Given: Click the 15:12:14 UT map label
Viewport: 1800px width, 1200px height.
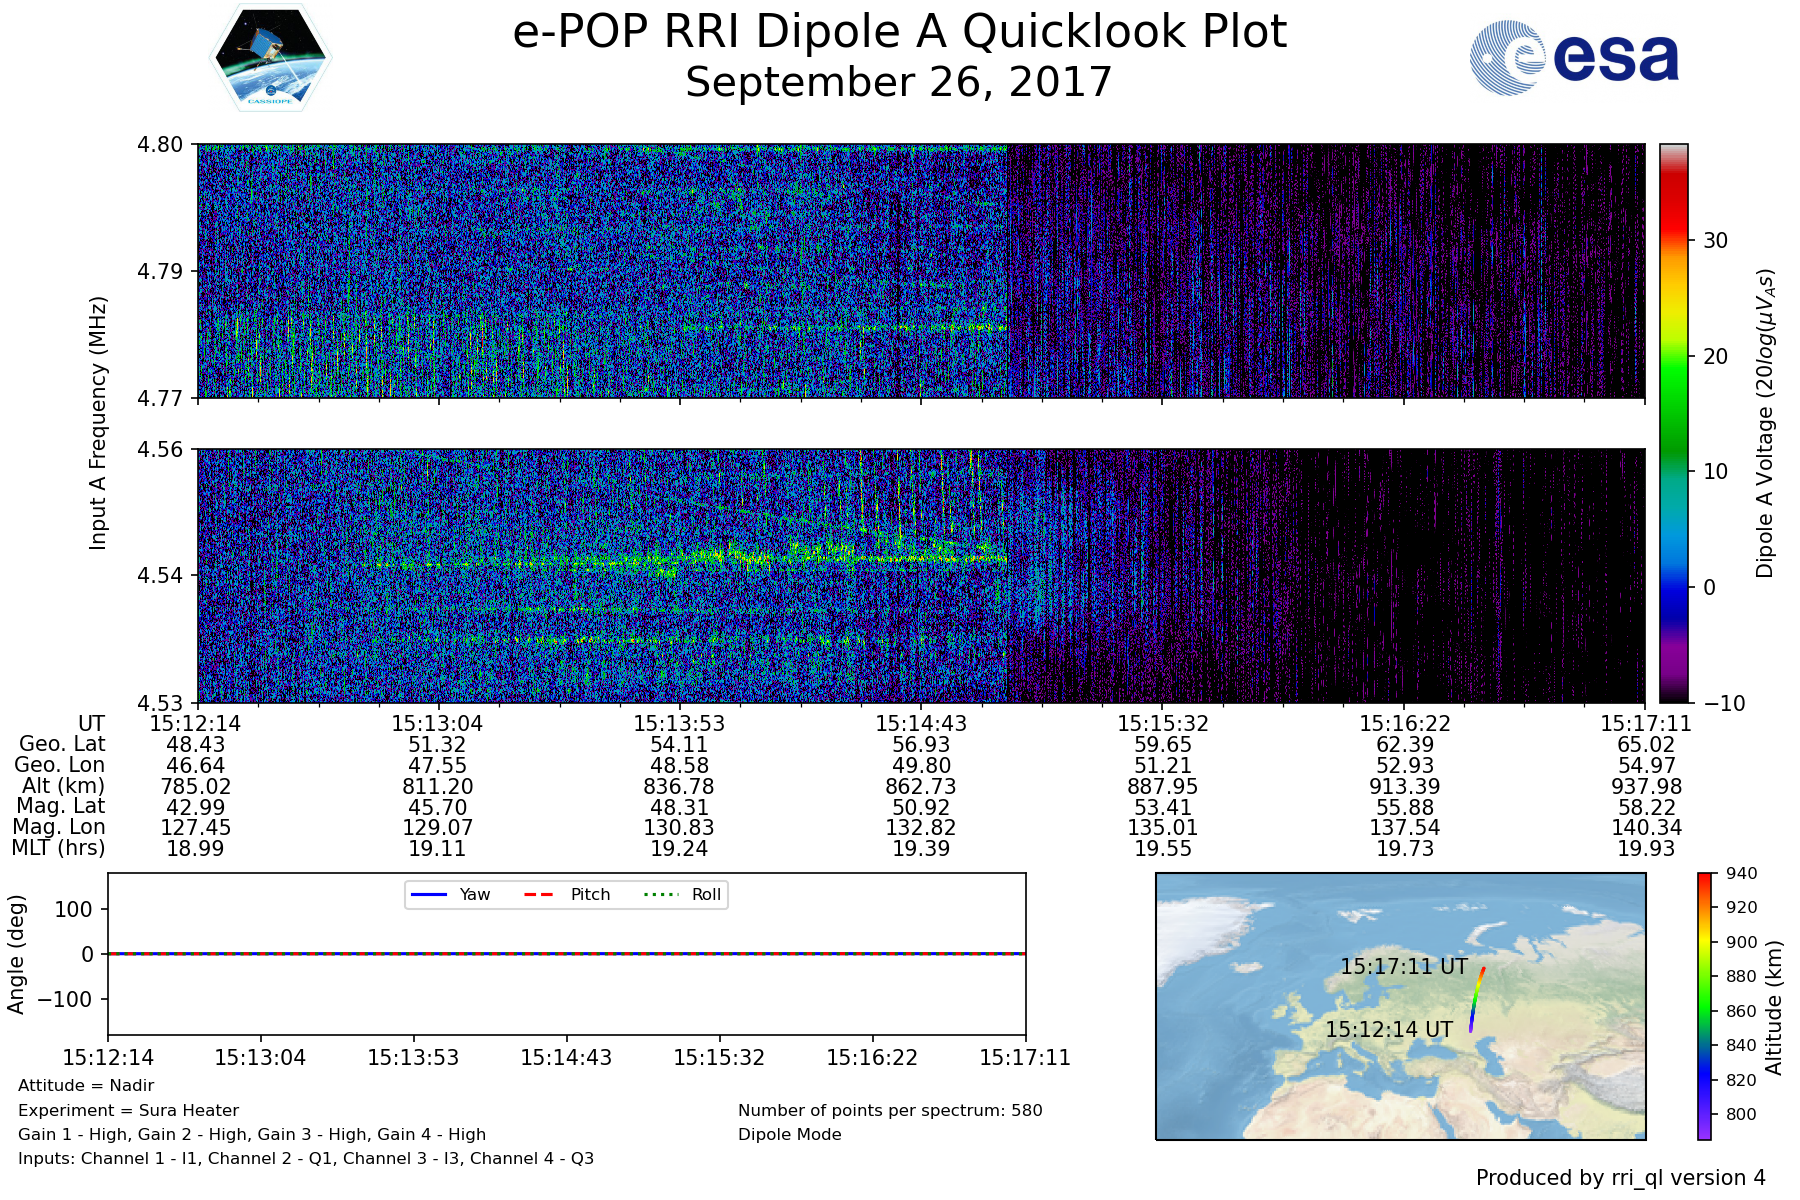Looking at the screenshot, I should pyautogui.click(x=1388, y=1029).
